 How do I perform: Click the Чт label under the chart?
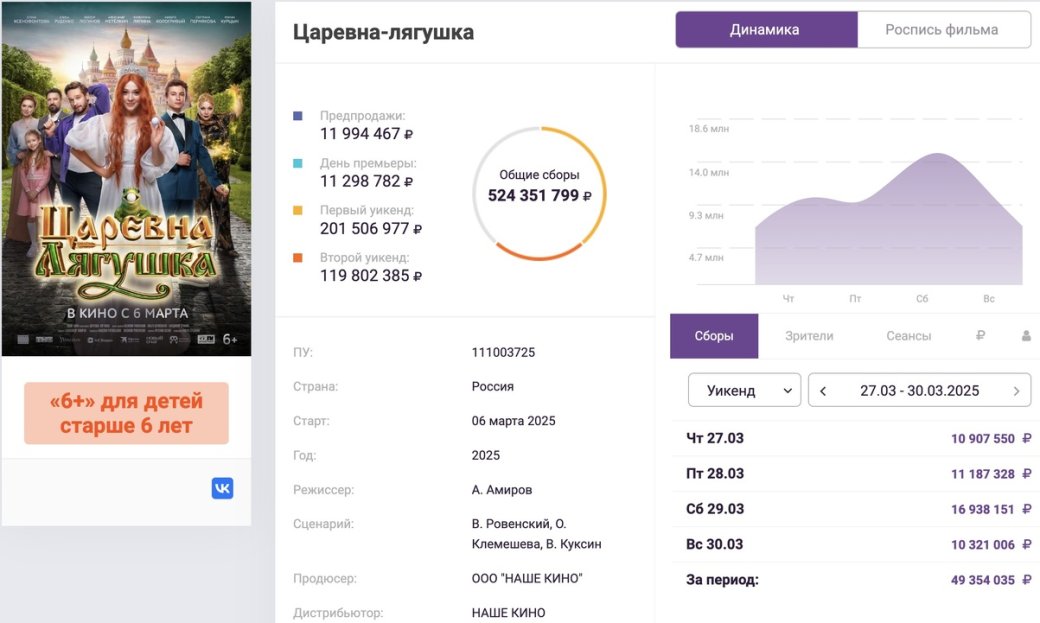(x=788, y=299)
